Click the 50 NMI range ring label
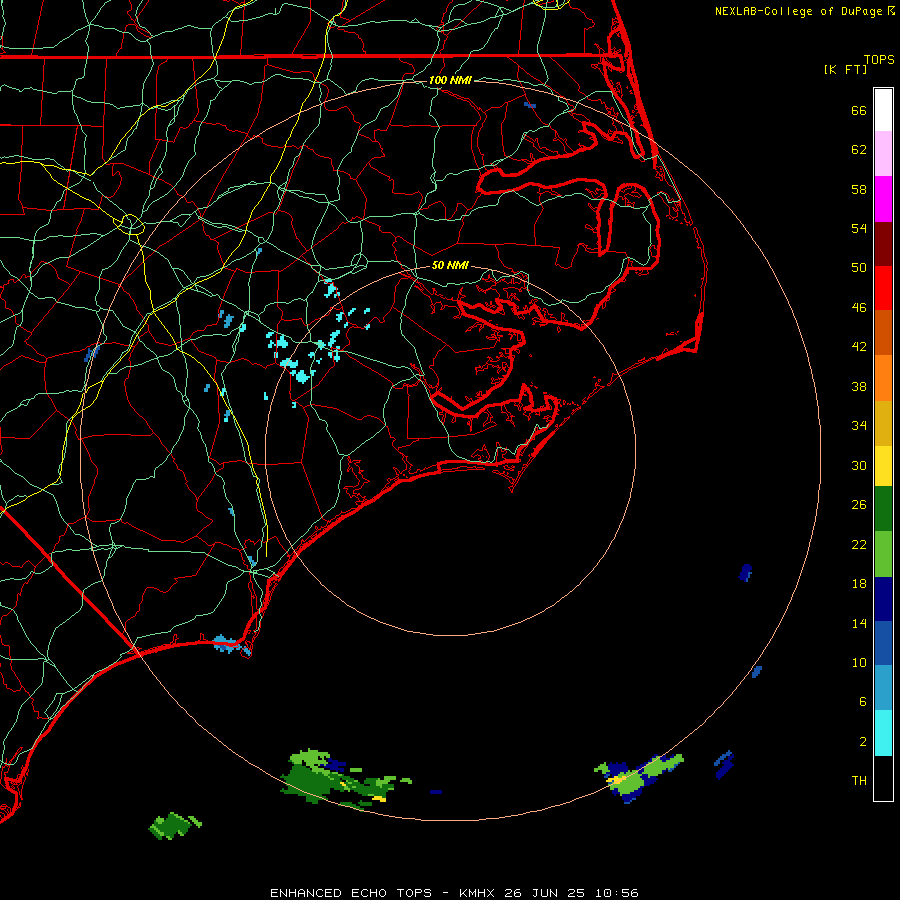900x900 pixels. 450,265
